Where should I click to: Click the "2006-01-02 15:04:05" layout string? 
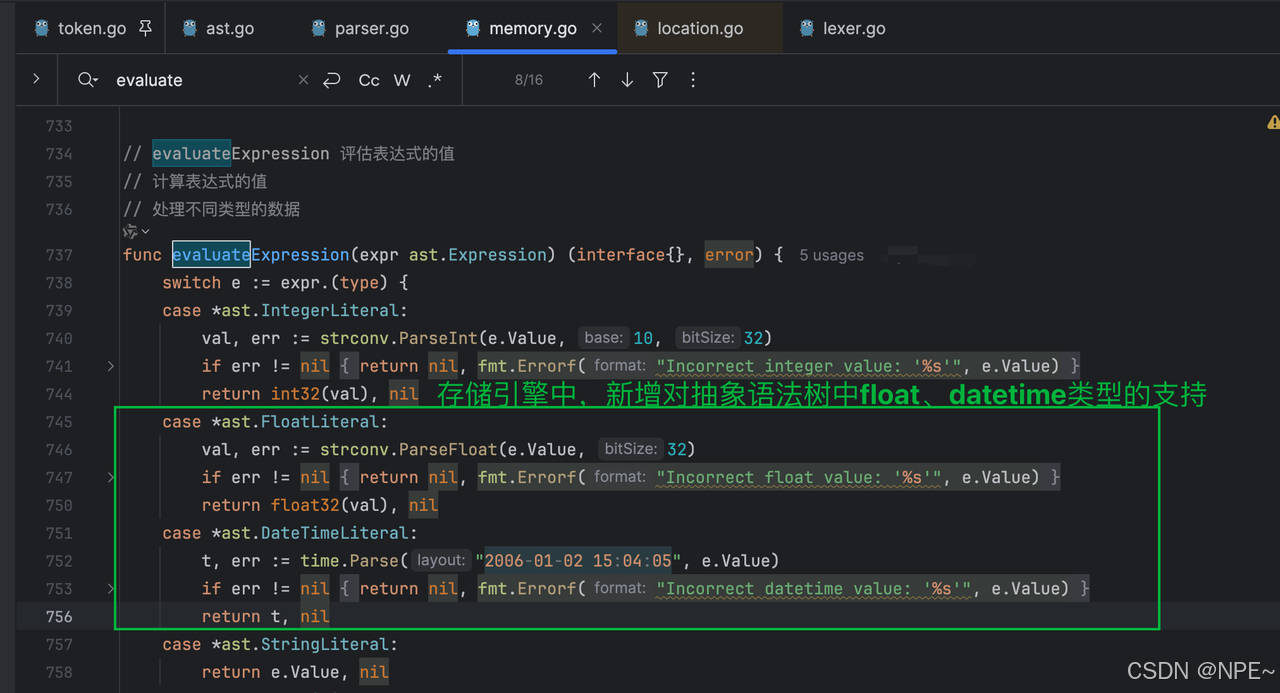click(578, 561)
